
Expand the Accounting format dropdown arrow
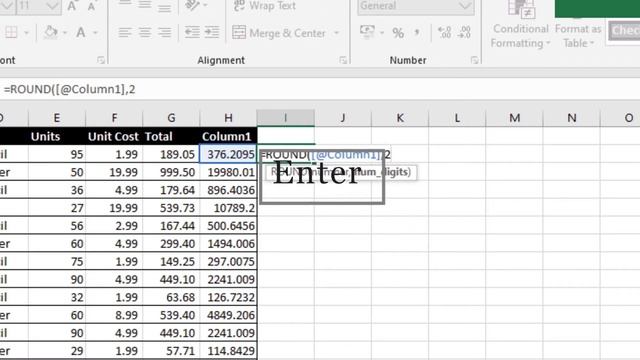(x=382, y=33)
